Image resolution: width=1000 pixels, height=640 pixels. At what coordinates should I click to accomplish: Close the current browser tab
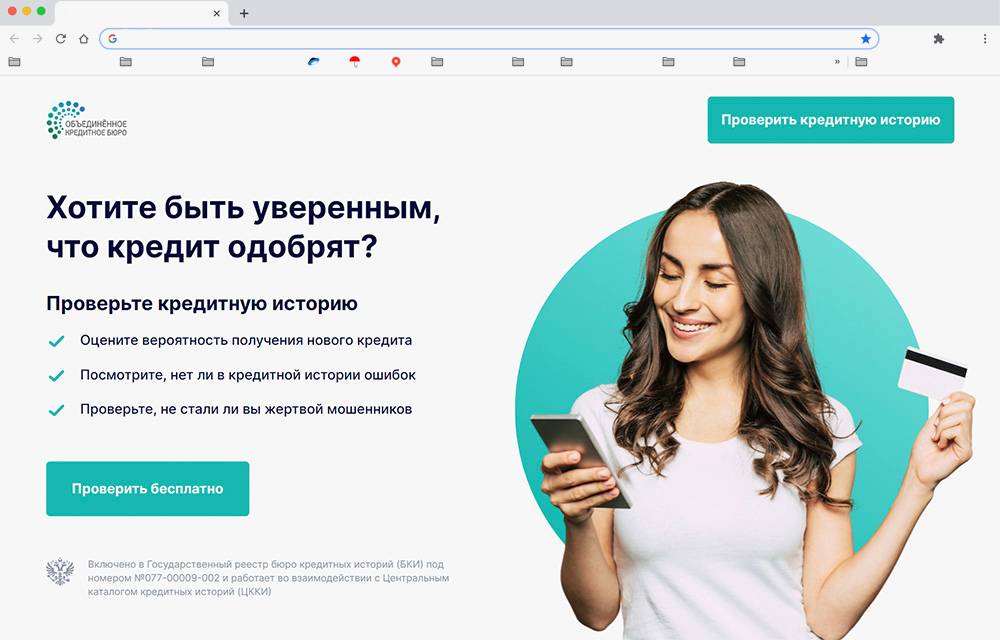(217, 13)
